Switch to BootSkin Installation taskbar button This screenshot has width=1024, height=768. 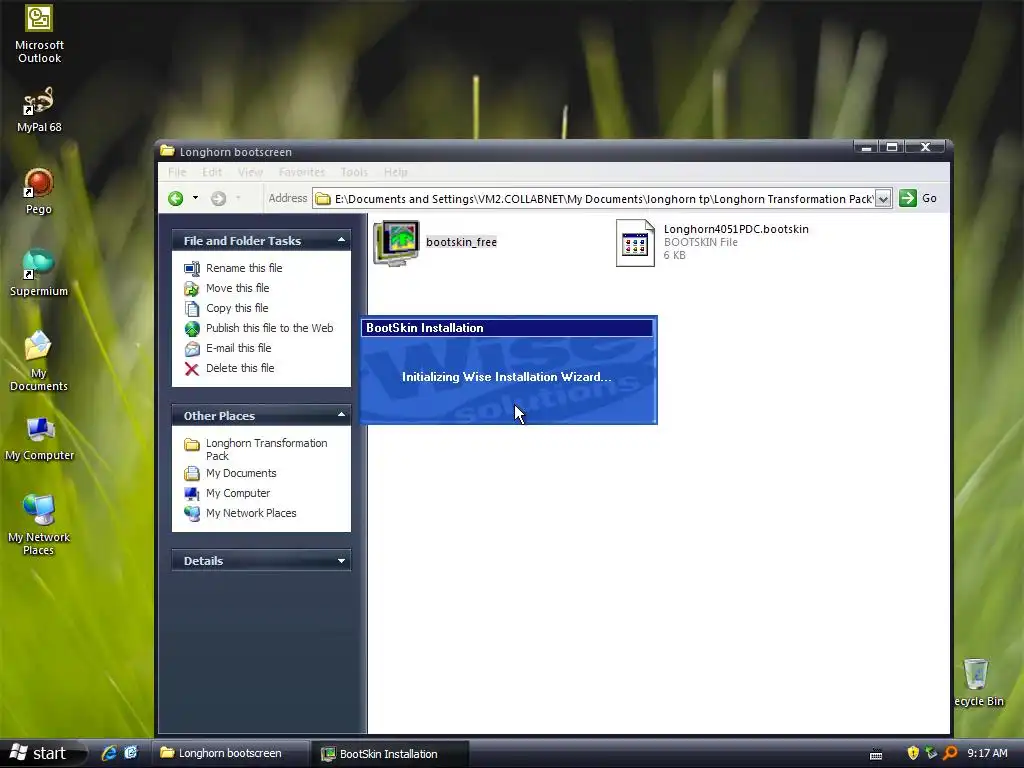pyautogui.click(x=389, y=754)
